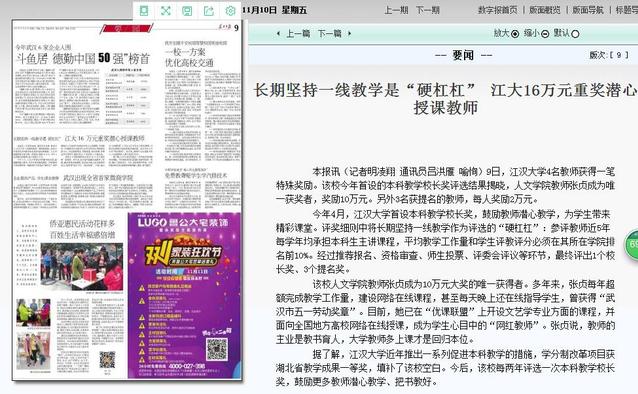Click the zoom-out icon next to 缩小

pyautogui.click(x=545, y=34)
